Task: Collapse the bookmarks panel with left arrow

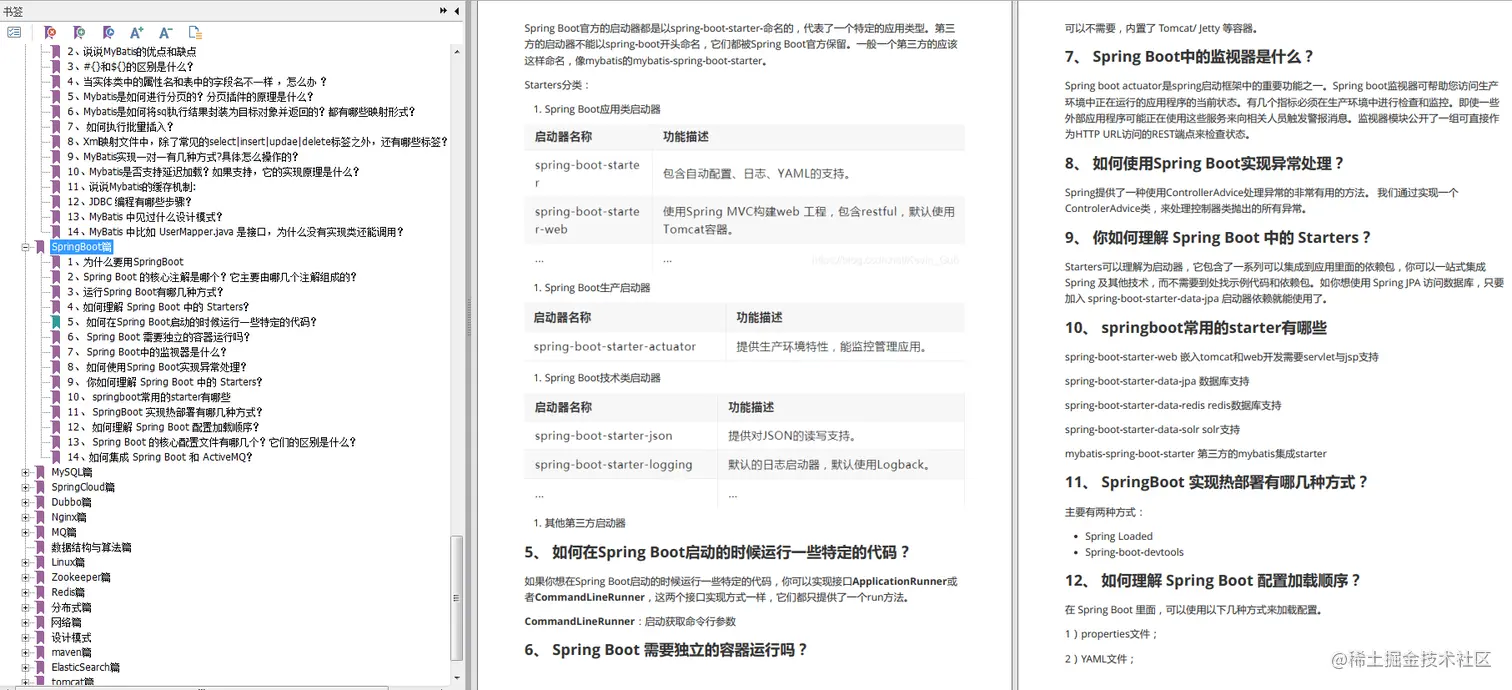Action: tap(455, 10)
